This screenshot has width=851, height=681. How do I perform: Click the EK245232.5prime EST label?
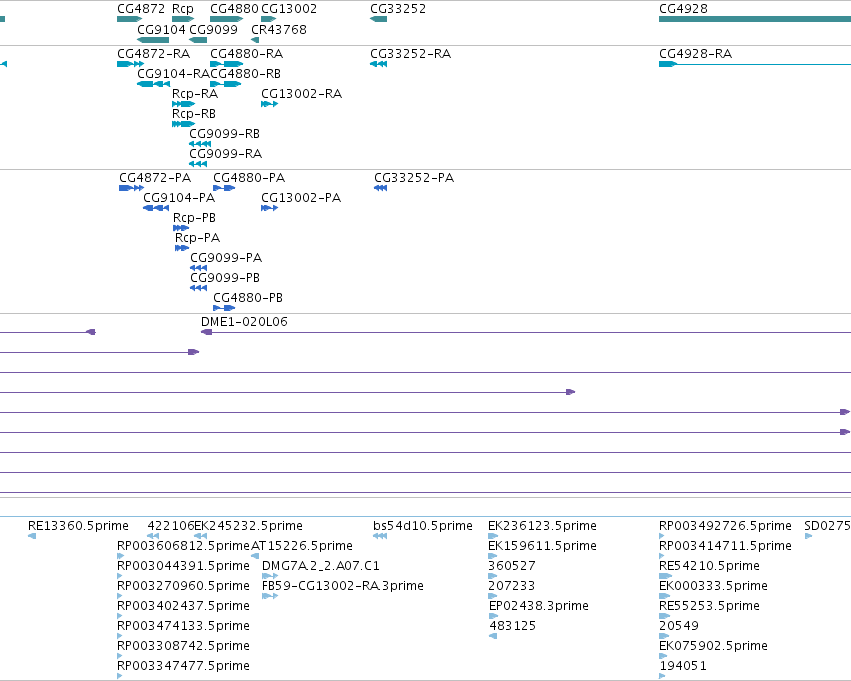click(248, 526)
